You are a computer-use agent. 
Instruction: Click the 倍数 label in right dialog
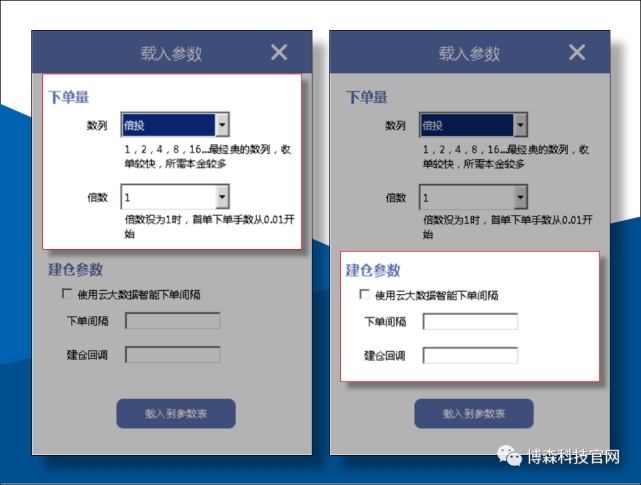point(396,198)
